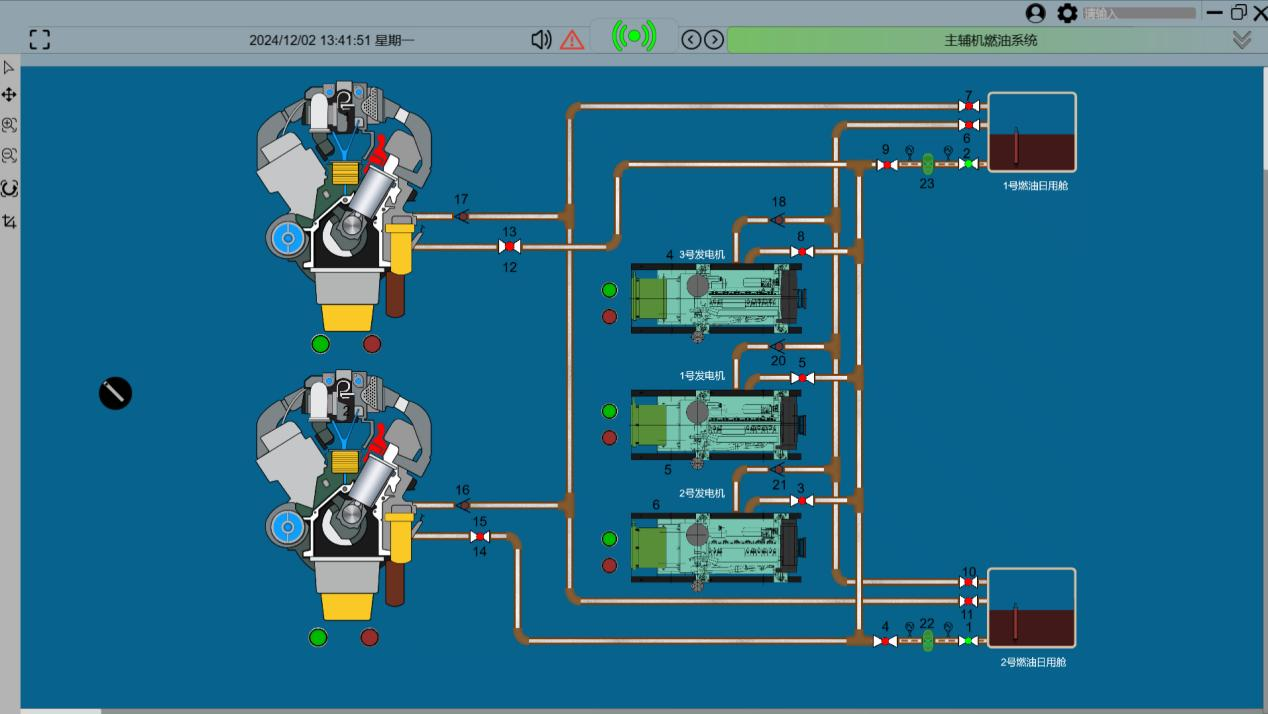Image resolution: width=1268 pixels, height=714 pixels.
Task: Click the previous-page circle arrow
Action: click(689, 39)
